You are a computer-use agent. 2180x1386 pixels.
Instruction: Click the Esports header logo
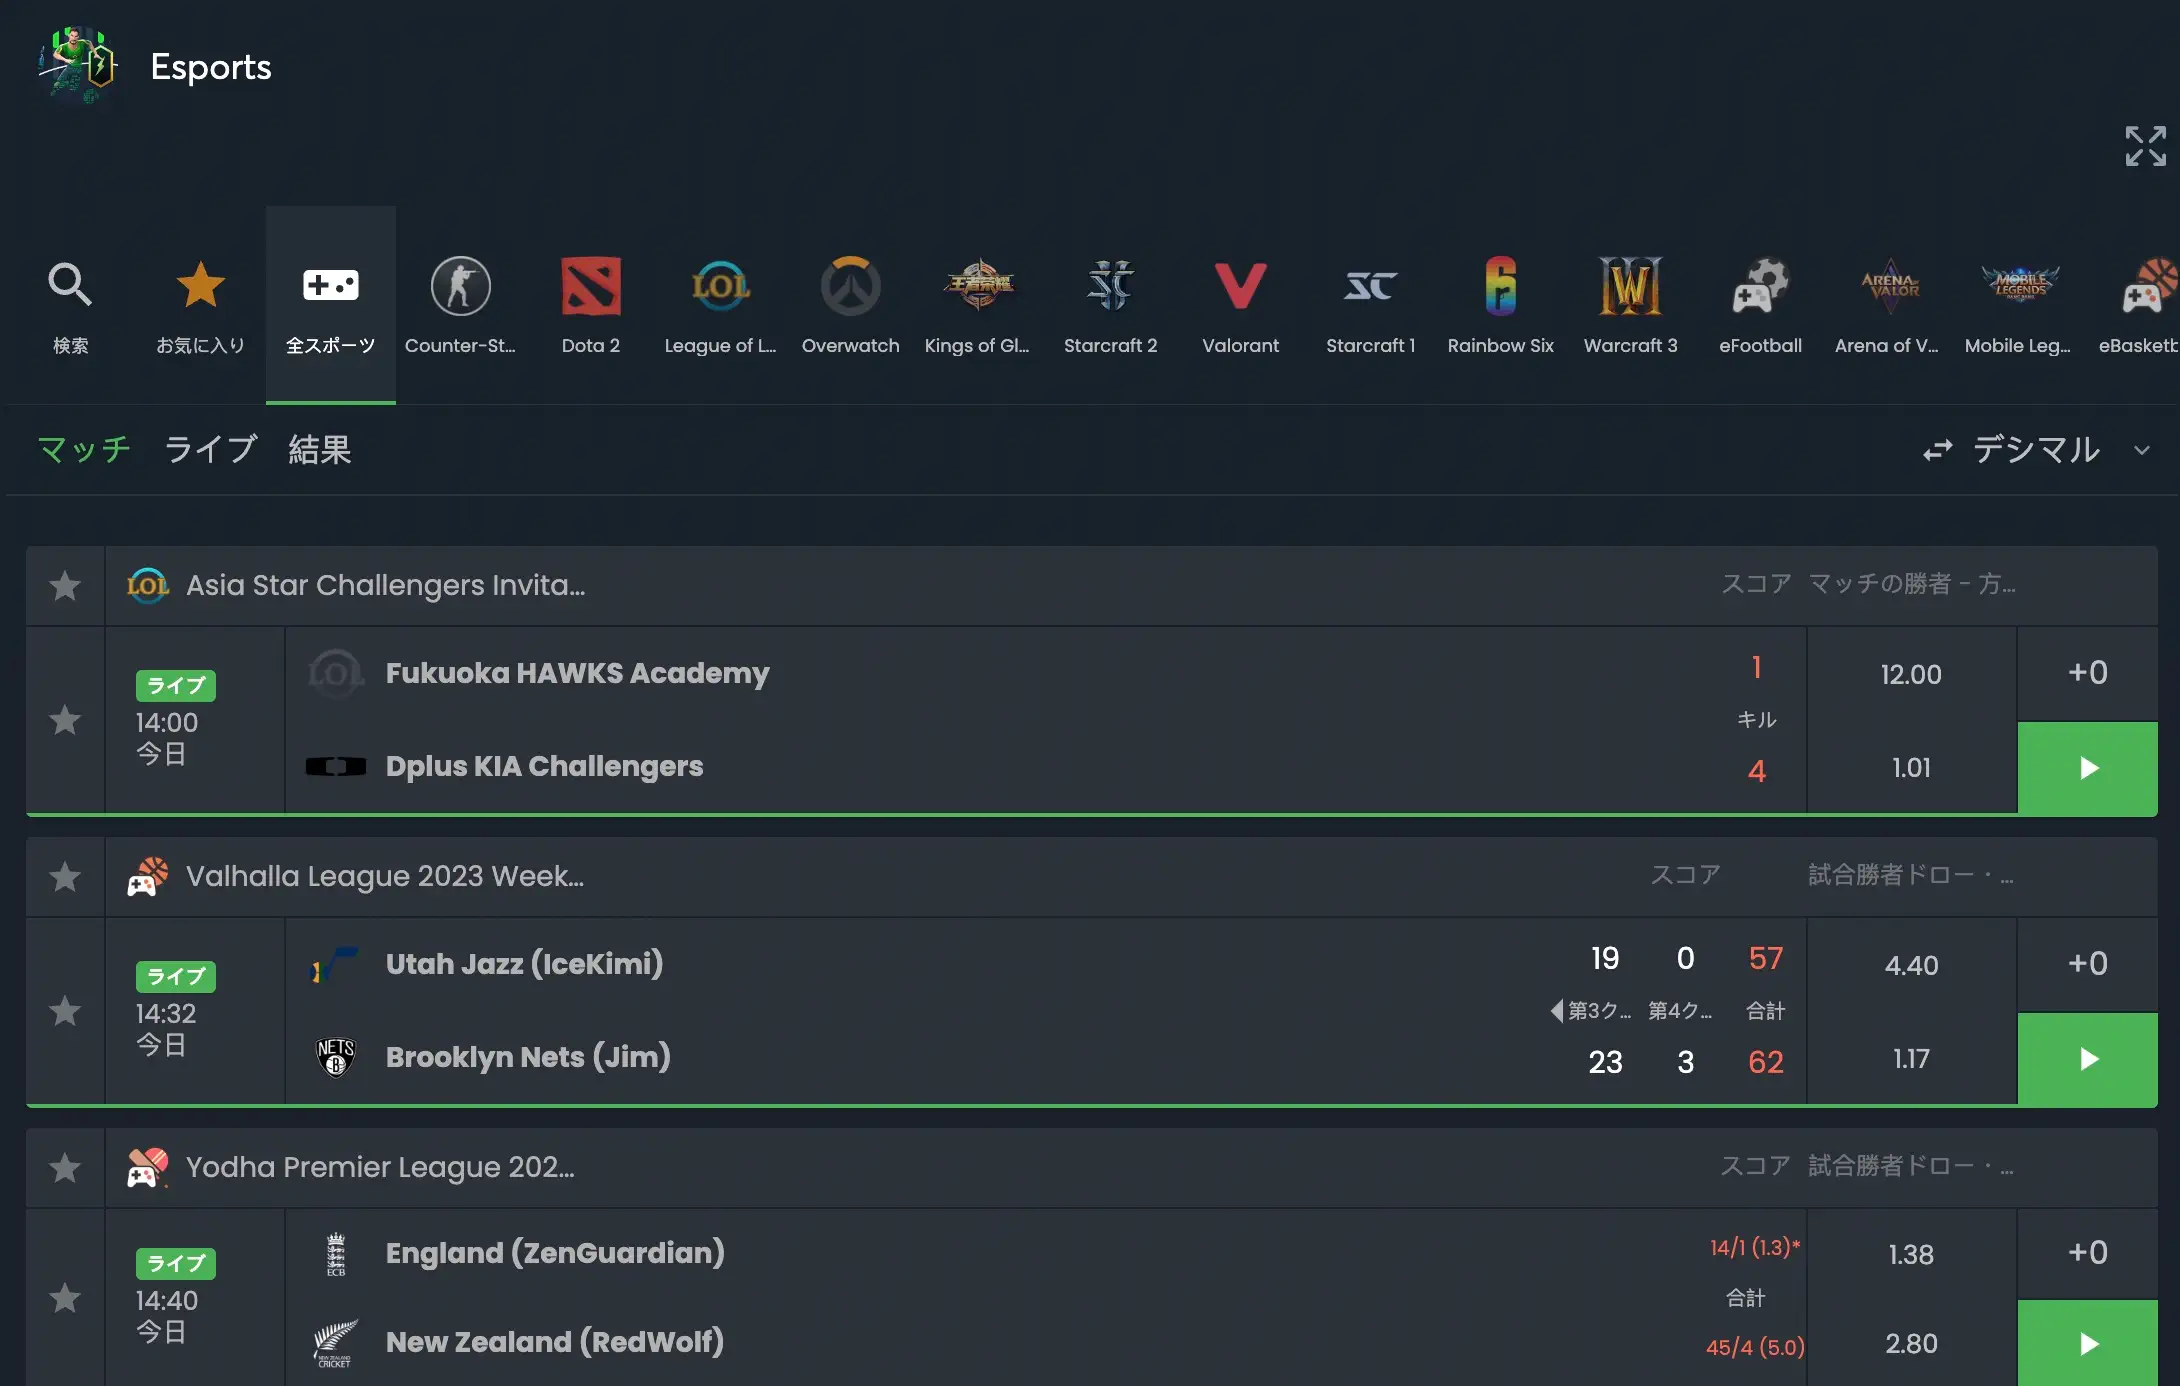pos(78,66)
